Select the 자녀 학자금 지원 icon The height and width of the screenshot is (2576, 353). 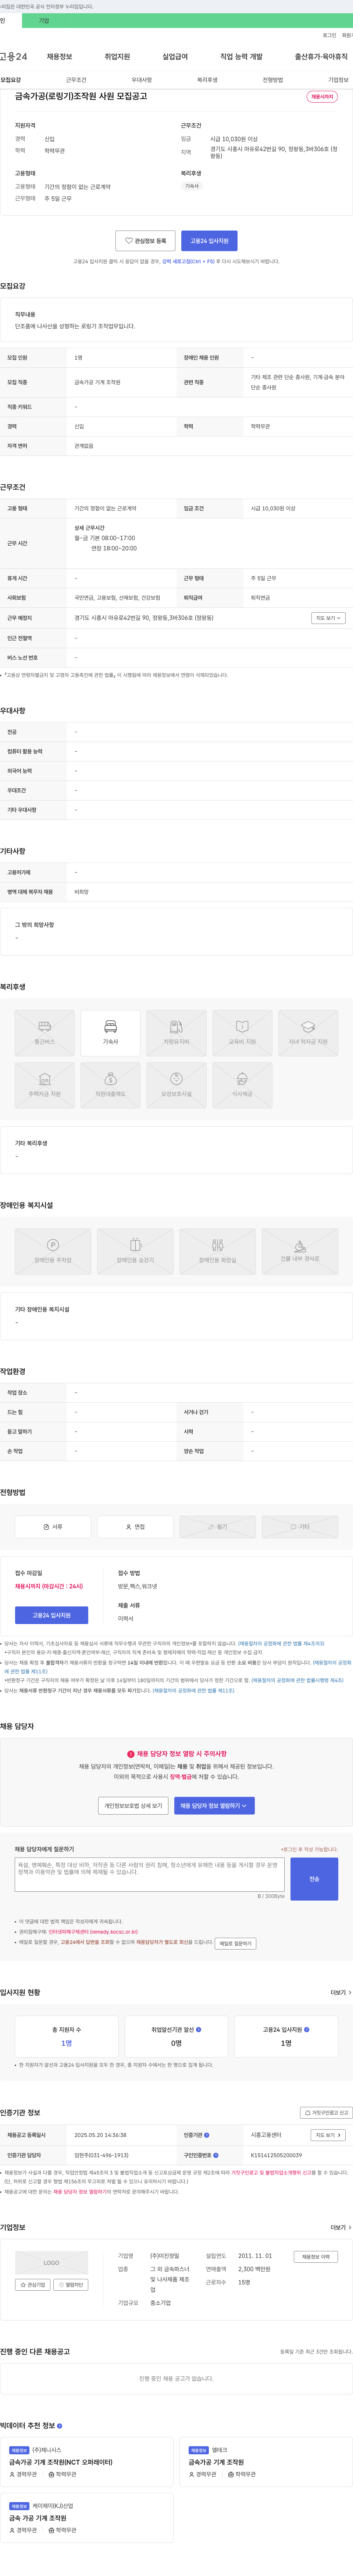308,1033
